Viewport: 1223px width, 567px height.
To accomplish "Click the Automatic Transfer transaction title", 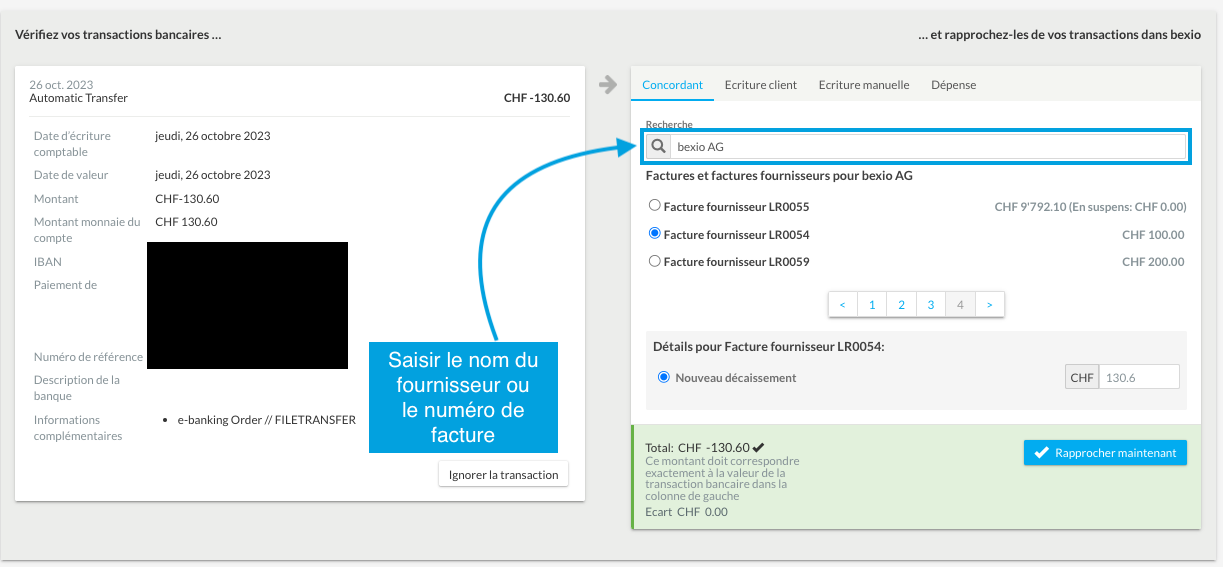I will [78, 98].
